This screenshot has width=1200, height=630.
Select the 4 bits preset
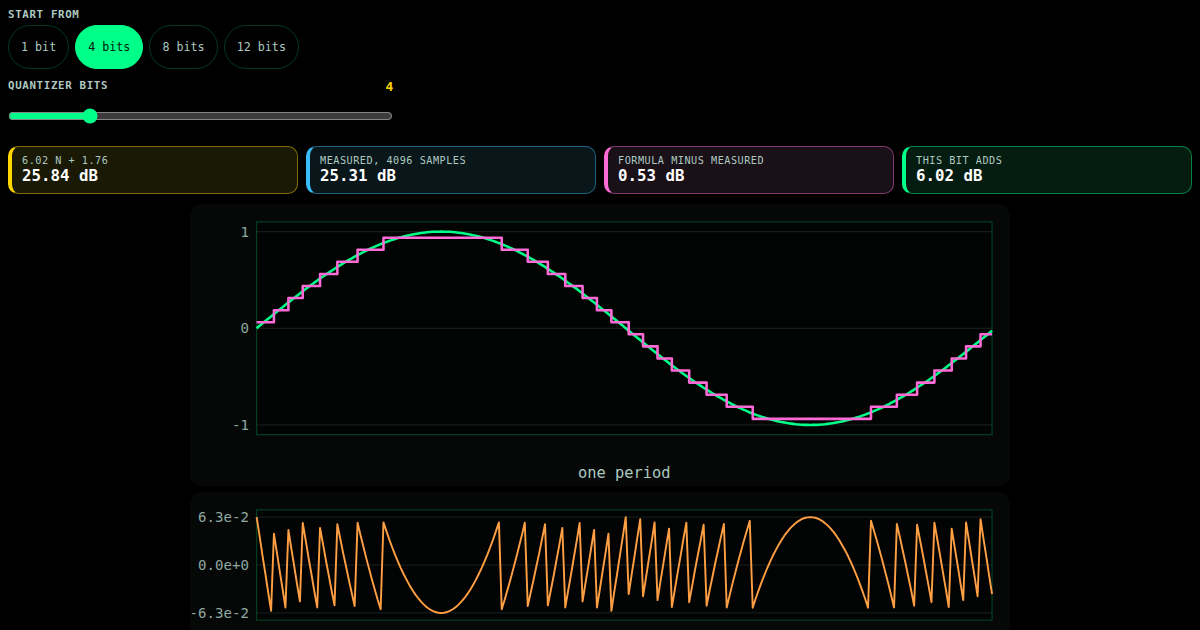[109, 47]
